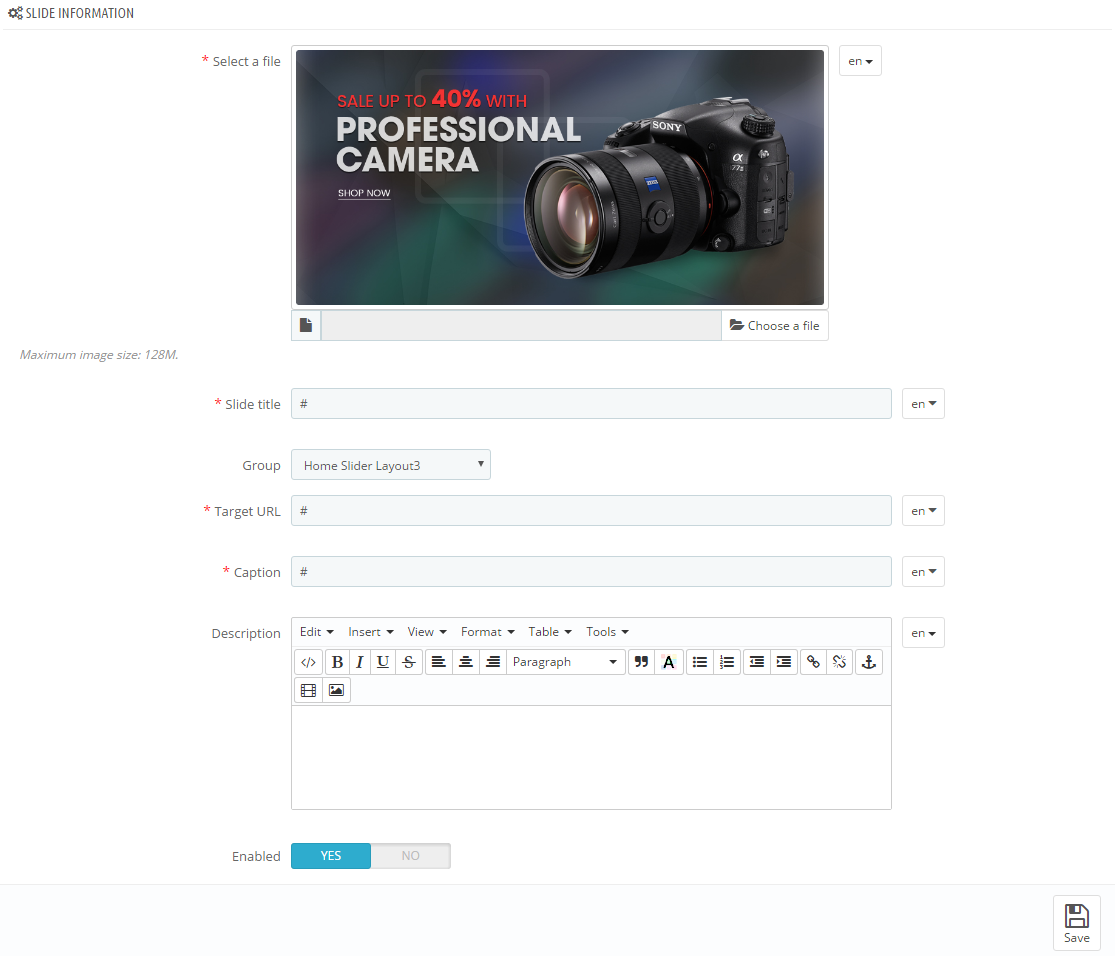Insert link in description editor
The height and width of the screenshot is (956, 1115).
click(813, 662)
